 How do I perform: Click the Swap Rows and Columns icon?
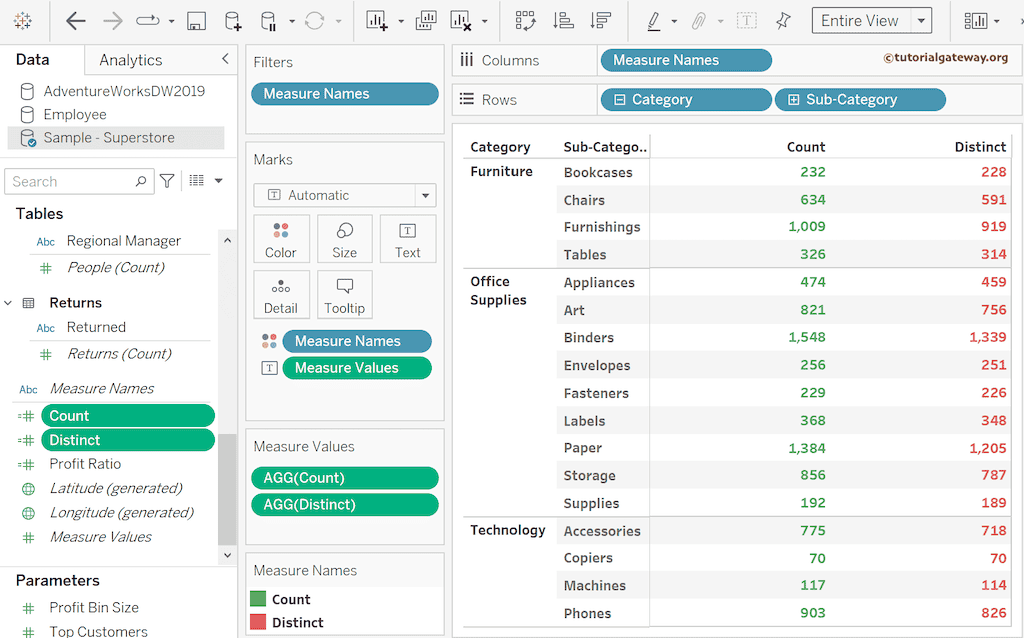pos(525,21)
